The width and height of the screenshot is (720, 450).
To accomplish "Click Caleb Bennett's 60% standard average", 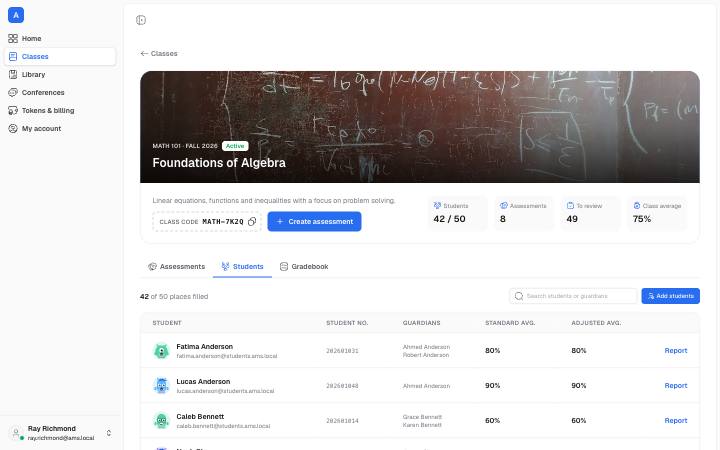I will (x=492, y=421).
